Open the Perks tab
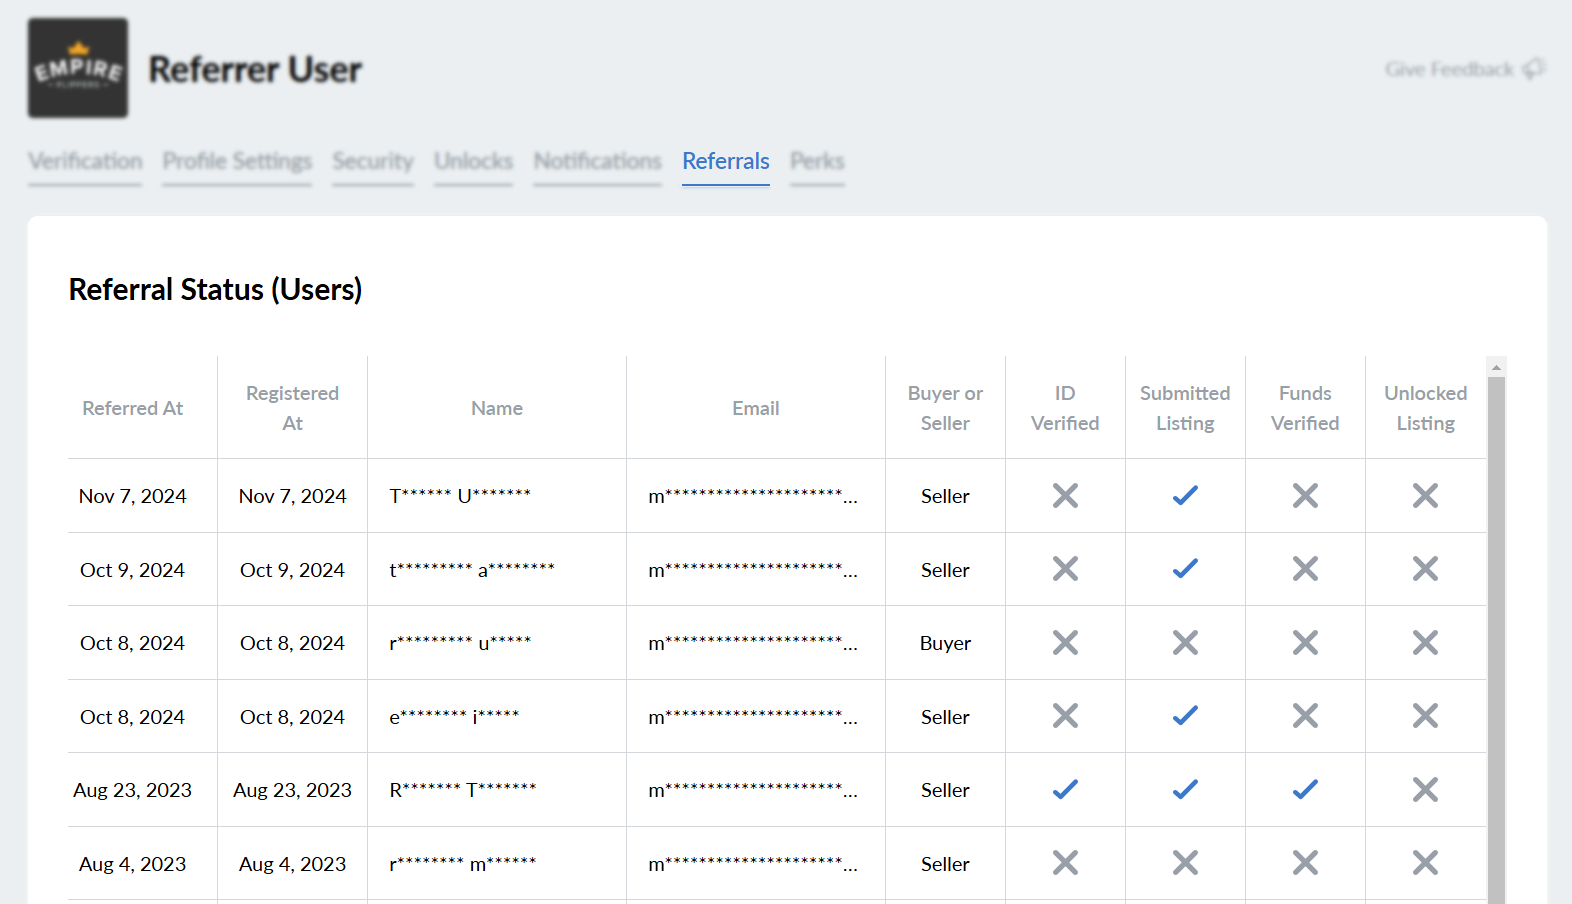1572x904 pixels. click(x=817, y=161)
